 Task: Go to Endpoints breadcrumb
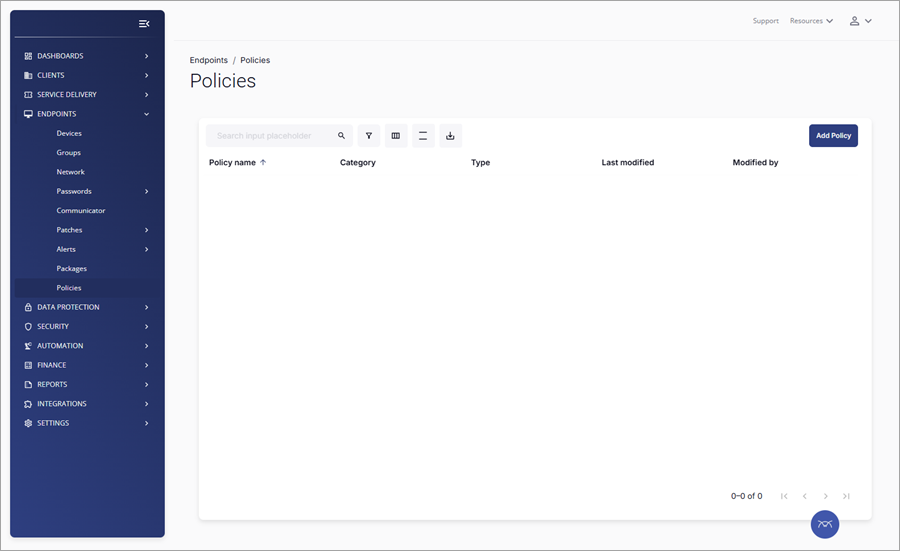208,60
